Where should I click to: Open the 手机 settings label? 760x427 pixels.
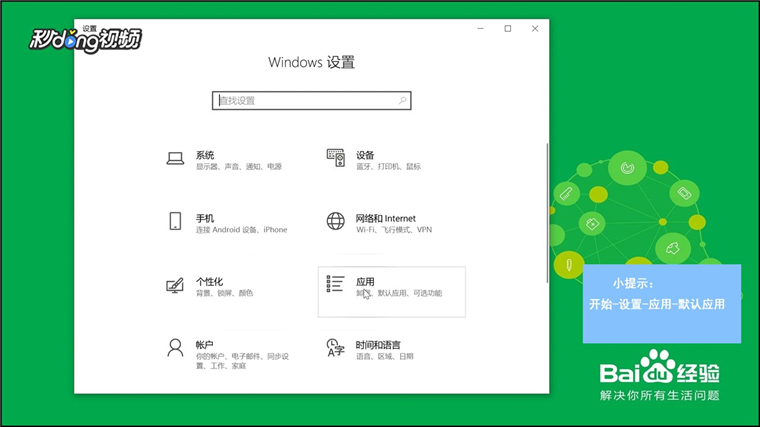205,219
